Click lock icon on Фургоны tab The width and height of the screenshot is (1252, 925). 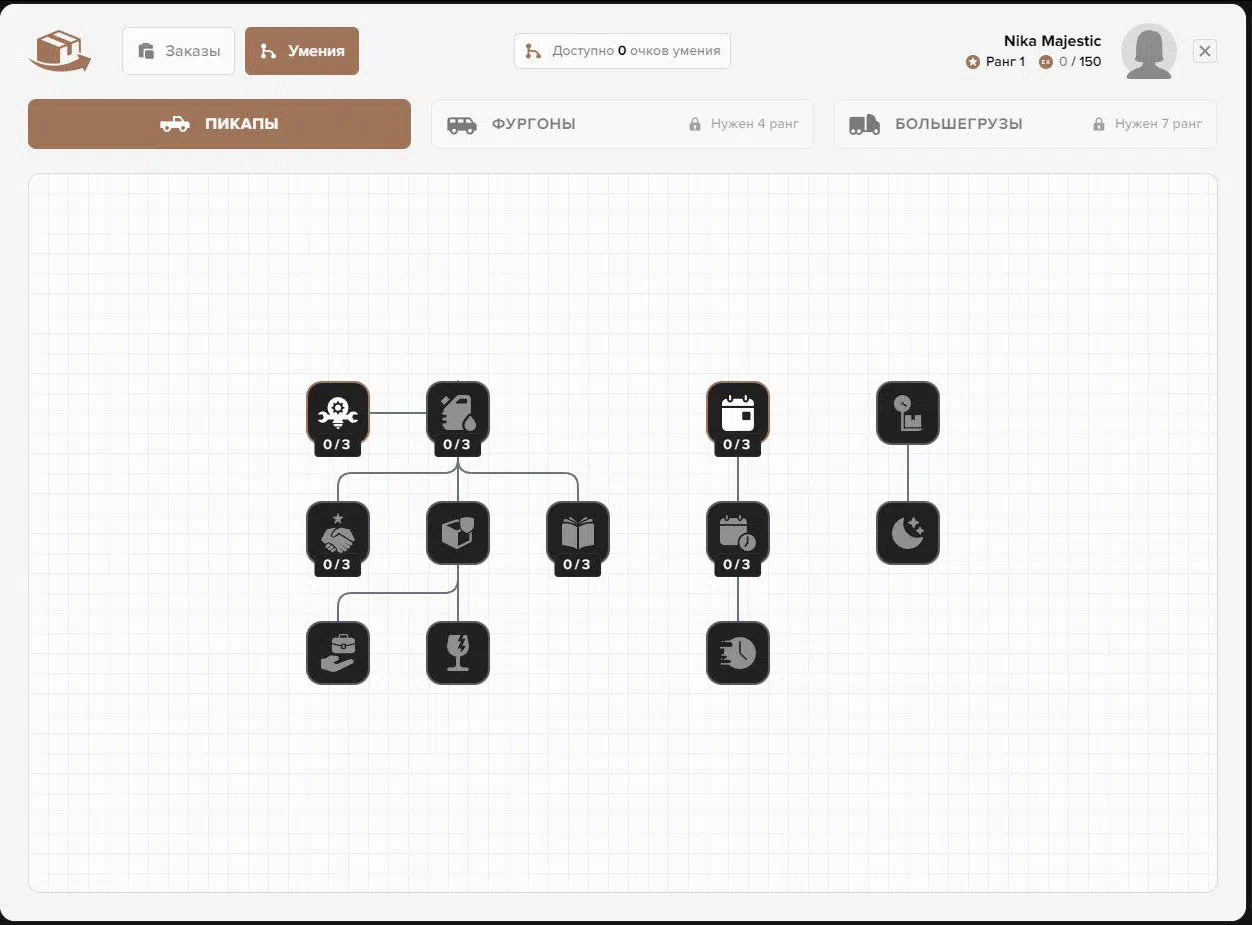(x=695, y=125)
